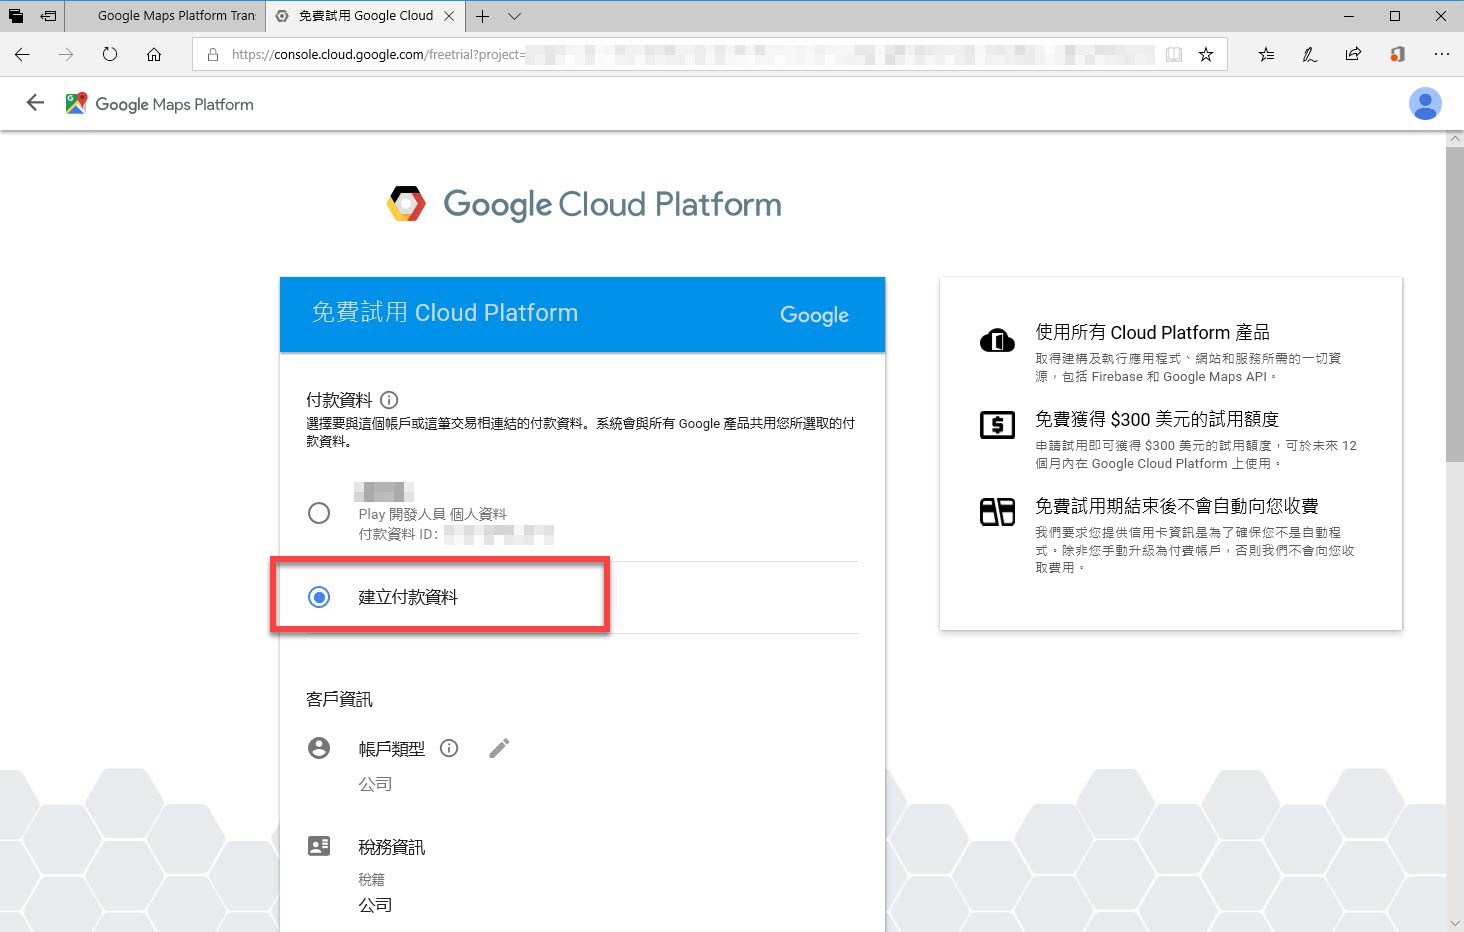Switch to the Google Maps Platform Tran tab
The width and height of the screenshot is (1464, 932).
pyautogui.click(x=166, y=16)
